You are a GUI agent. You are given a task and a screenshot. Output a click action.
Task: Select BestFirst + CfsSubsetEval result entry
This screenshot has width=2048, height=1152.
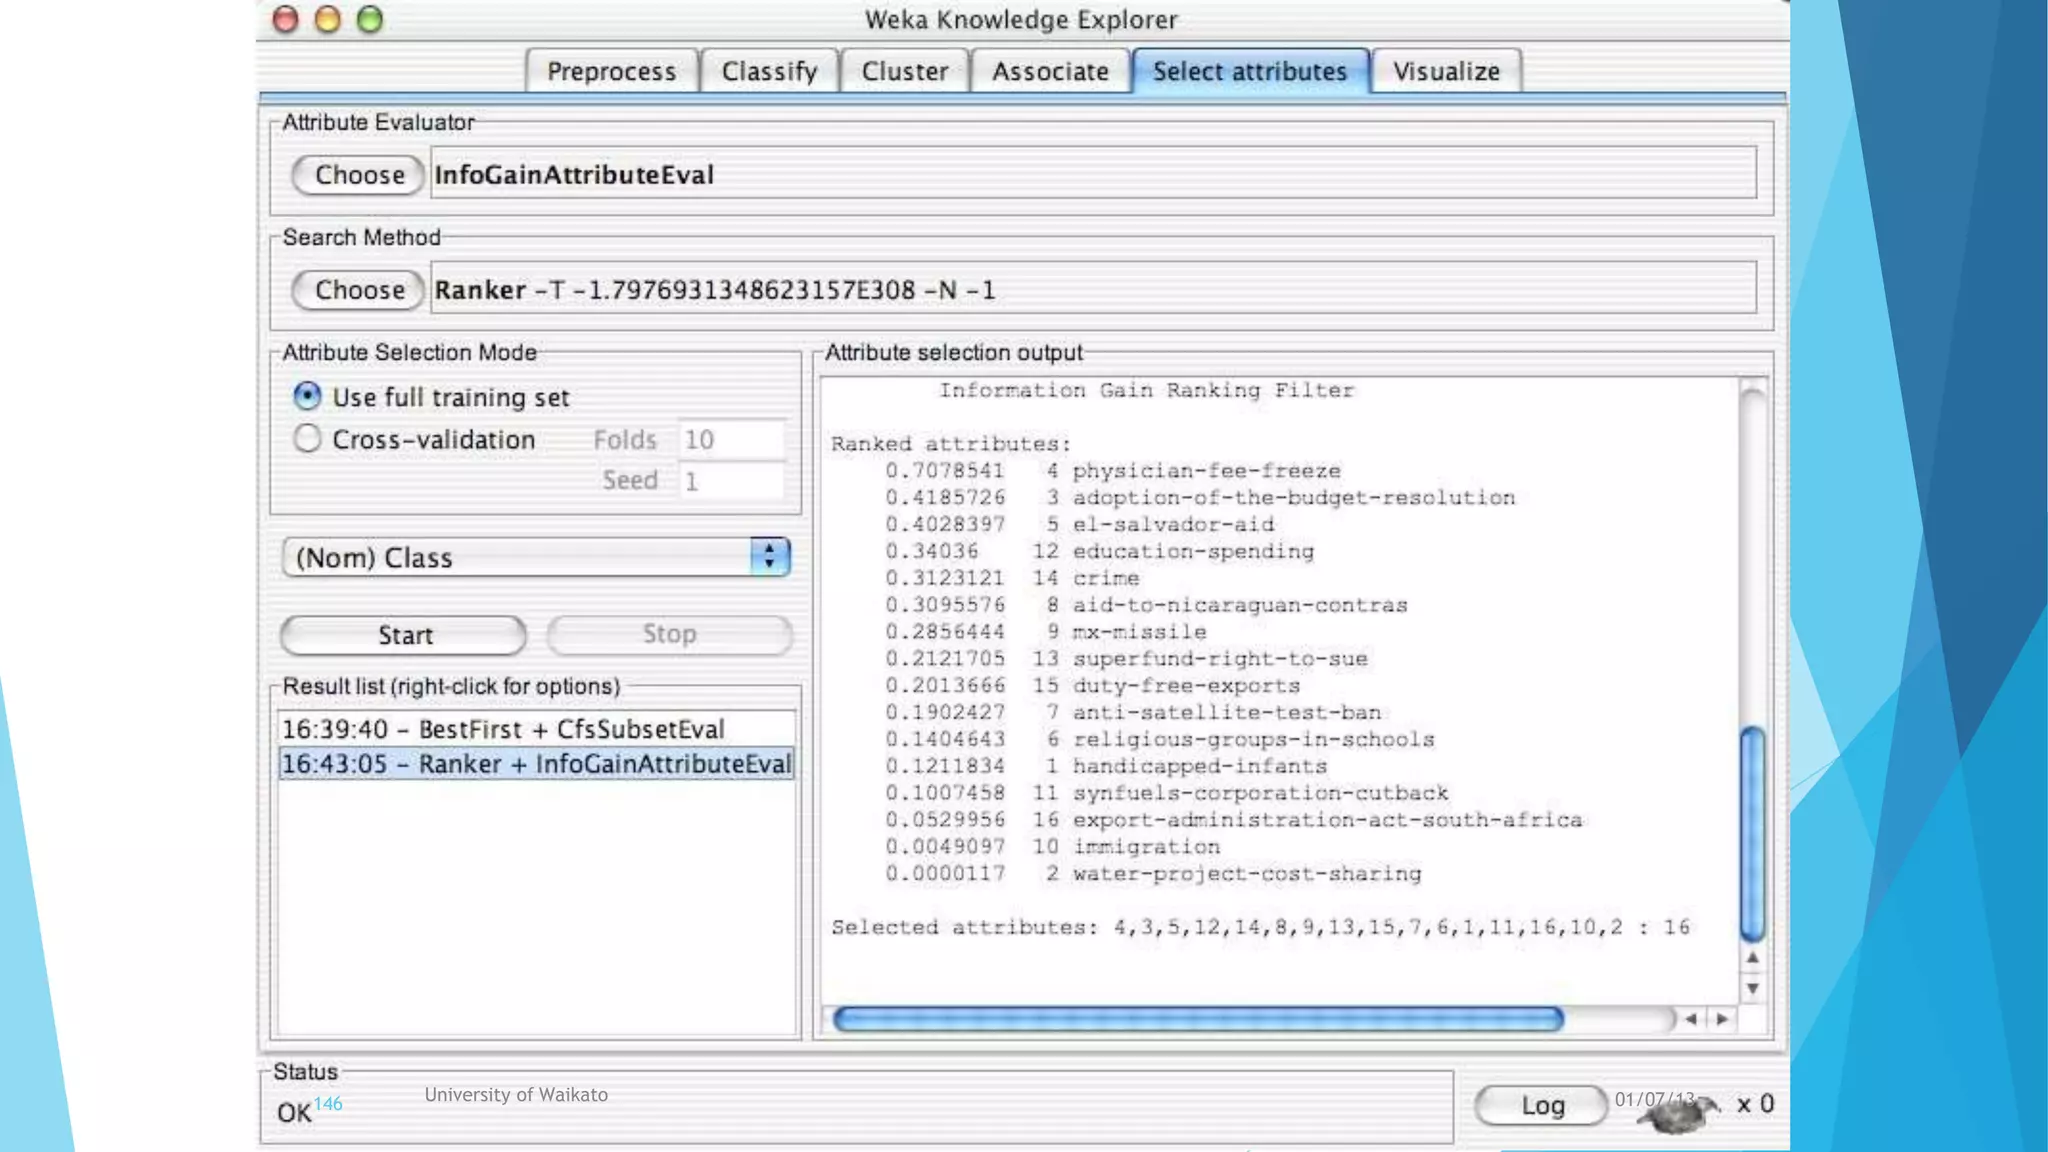pos(503,729)
